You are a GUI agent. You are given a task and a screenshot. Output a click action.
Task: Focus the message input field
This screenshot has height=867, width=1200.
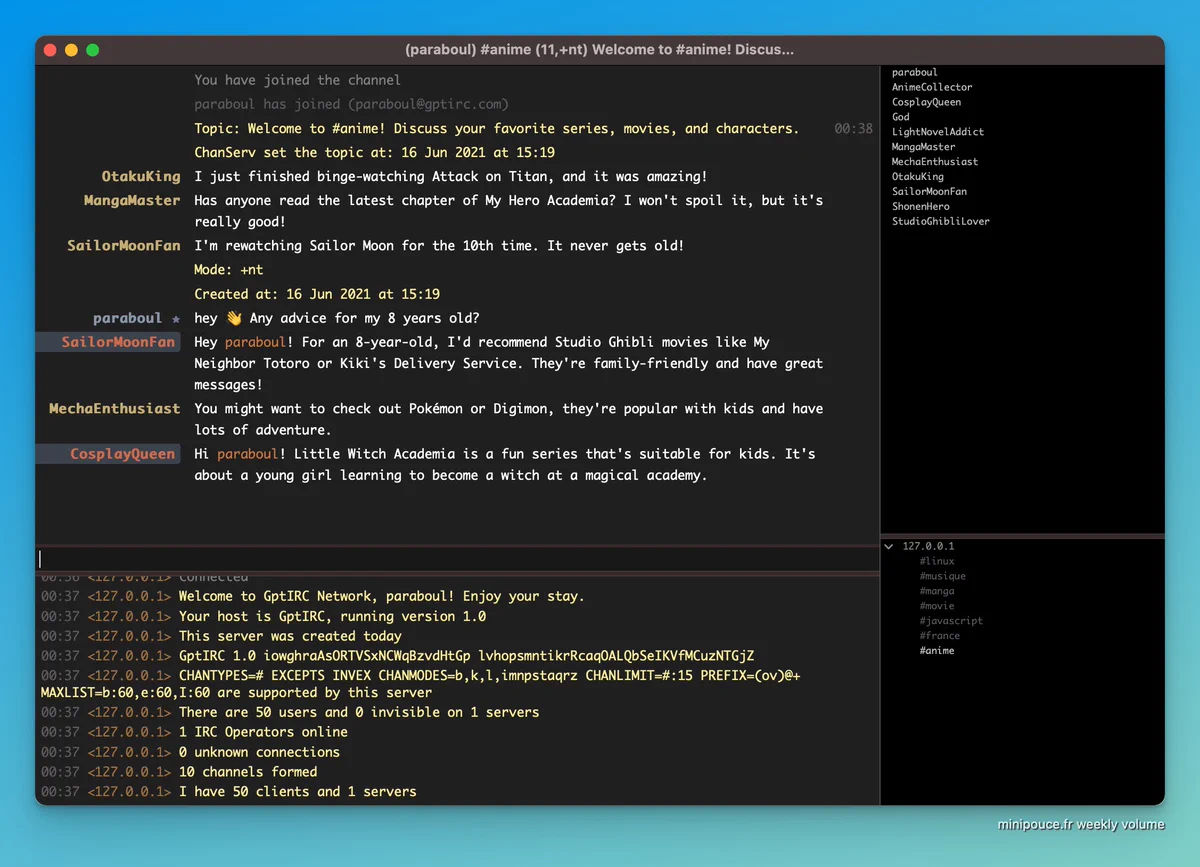[457, 559]
